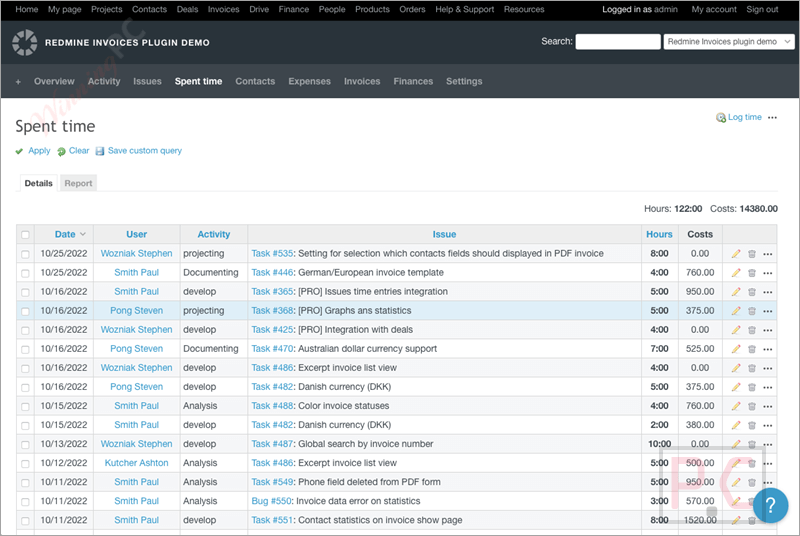Image resolution: width=800 pixels, height=536 pixels.
Task: Click the Redmine logo icon in header
Action: [24, 42]
